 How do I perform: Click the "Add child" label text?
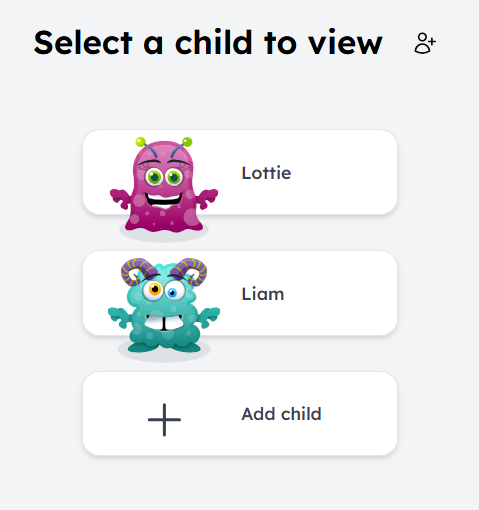click(281, 414)
